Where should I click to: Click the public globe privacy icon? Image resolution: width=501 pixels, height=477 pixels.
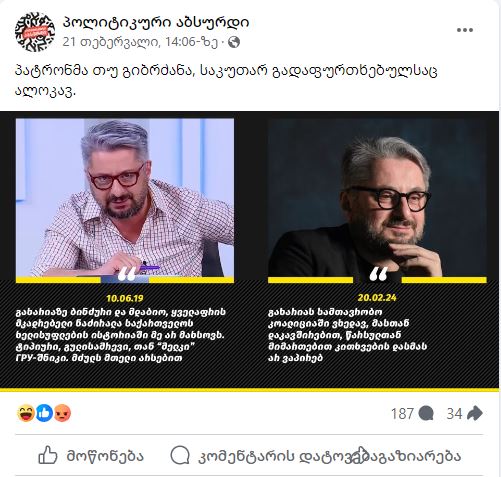234,42
